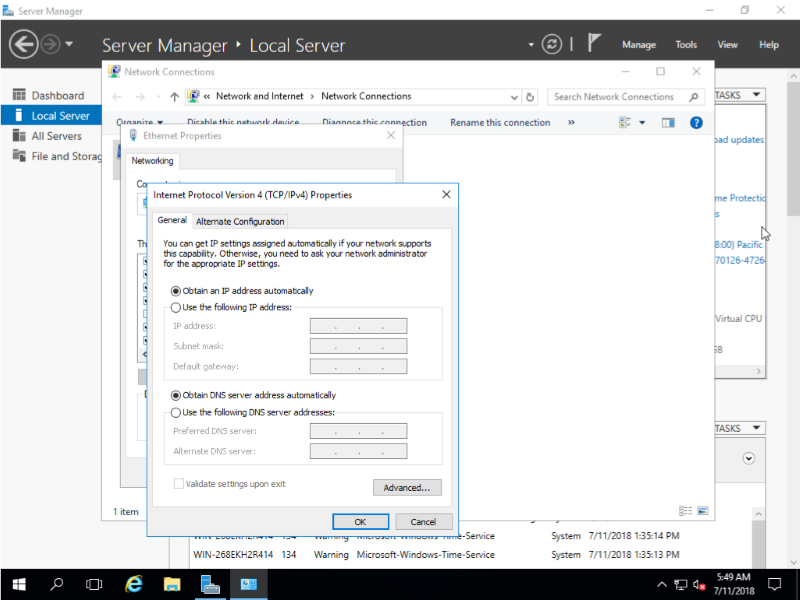Cancel the IPv4 Properties dialog
Viewport: 800px width, 600px height.
(x=423, y=522)
